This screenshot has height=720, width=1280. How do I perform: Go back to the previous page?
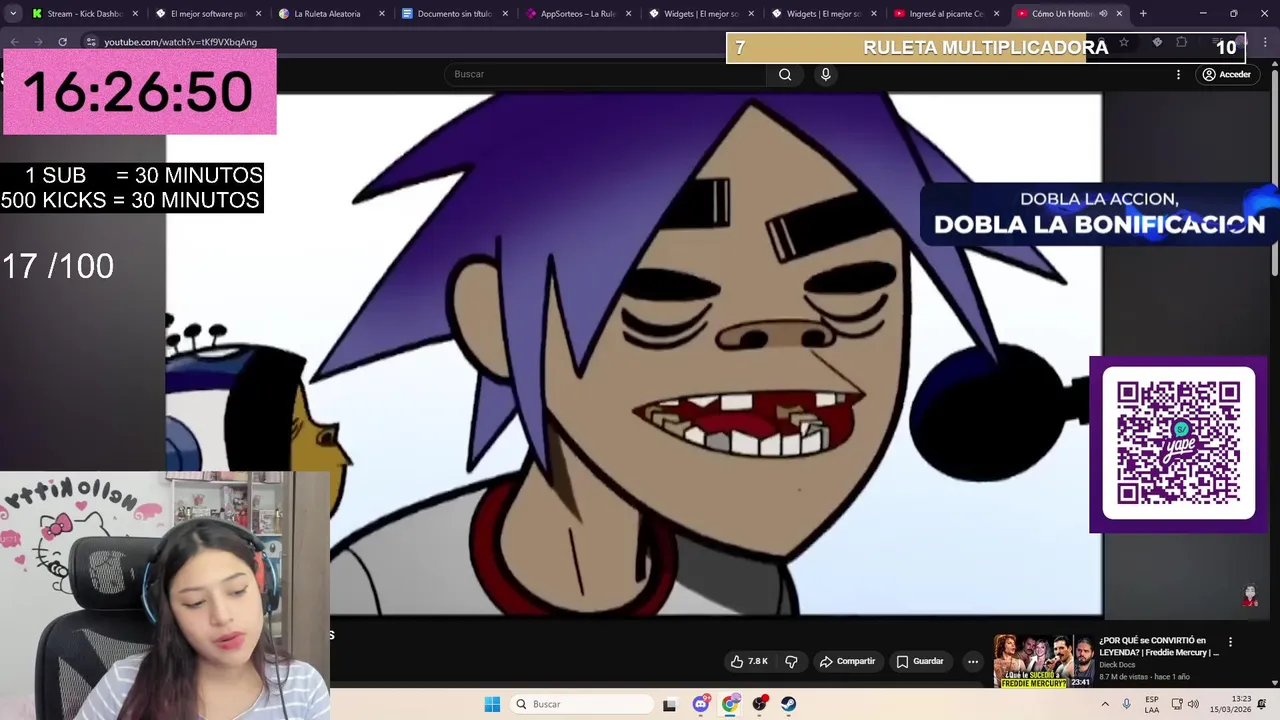click(x=14, y=42)
